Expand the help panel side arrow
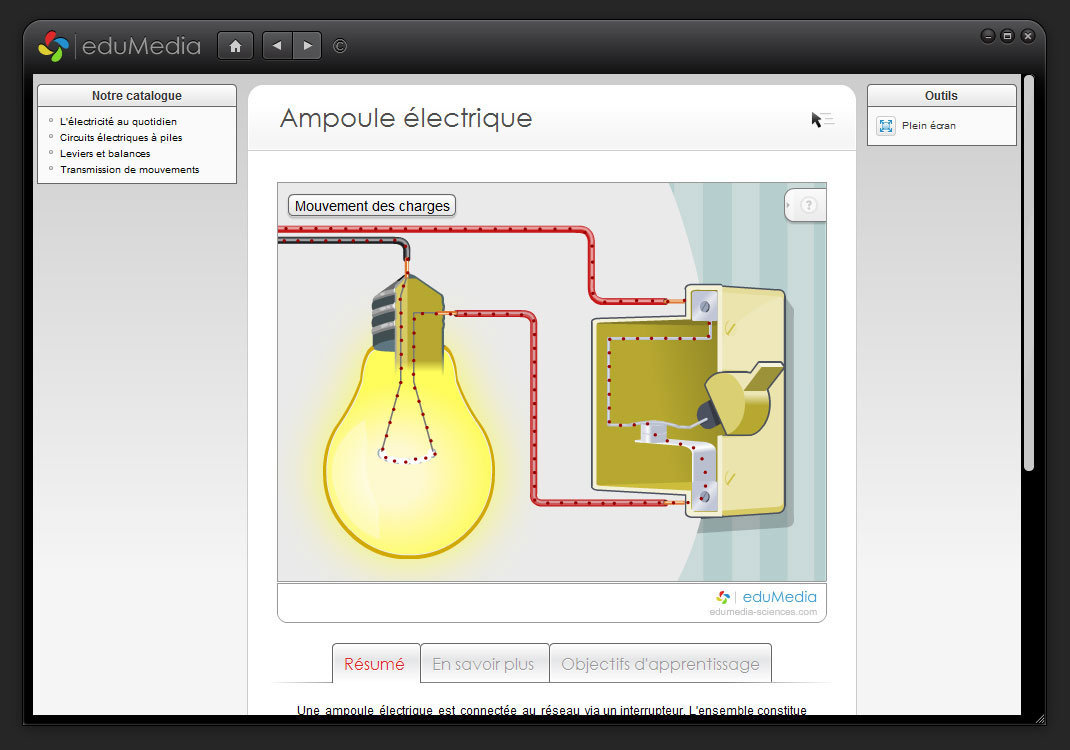Viewport: 1070px width, 750px height. click(788, 205)
